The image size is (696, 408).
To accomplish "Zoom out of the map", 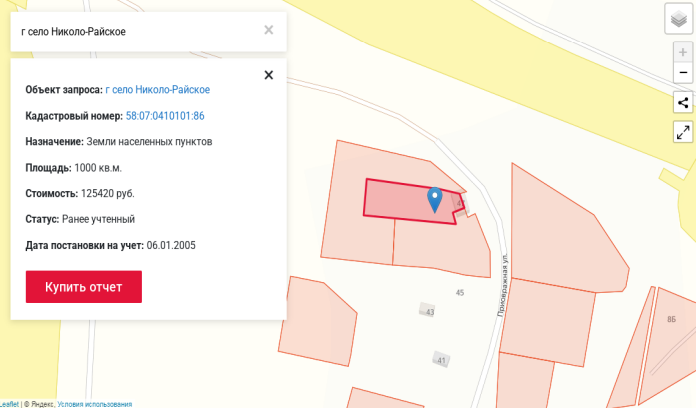I will [683, 72].
